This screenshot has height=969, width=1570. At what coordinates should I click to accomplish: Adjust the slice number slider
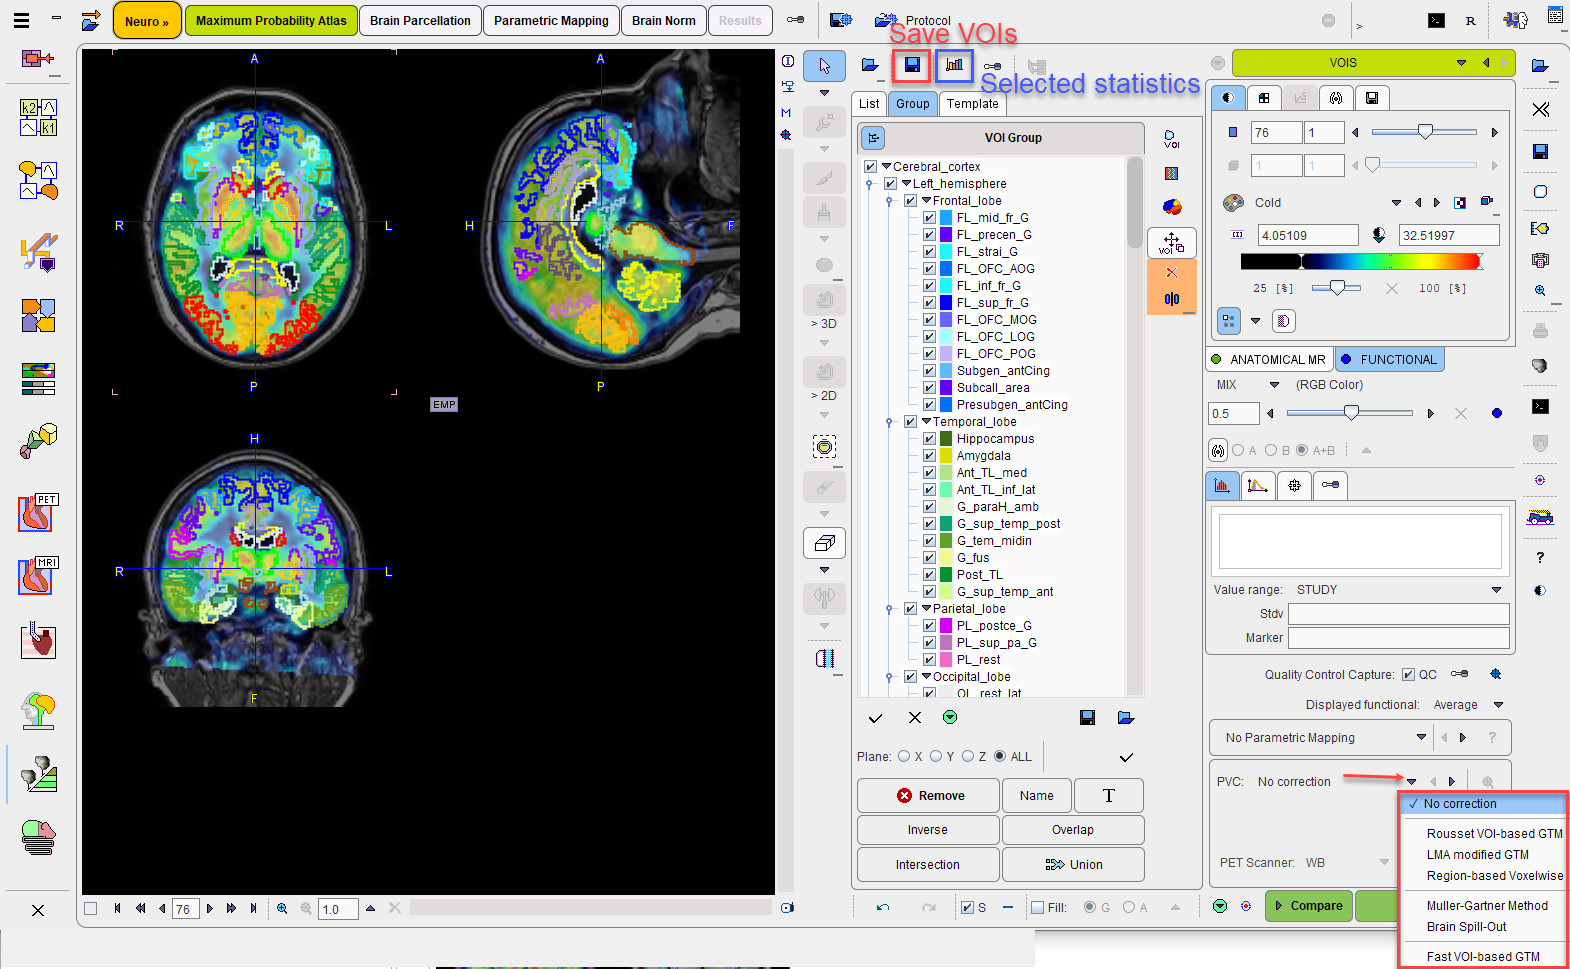click(x=1425, y=132)
